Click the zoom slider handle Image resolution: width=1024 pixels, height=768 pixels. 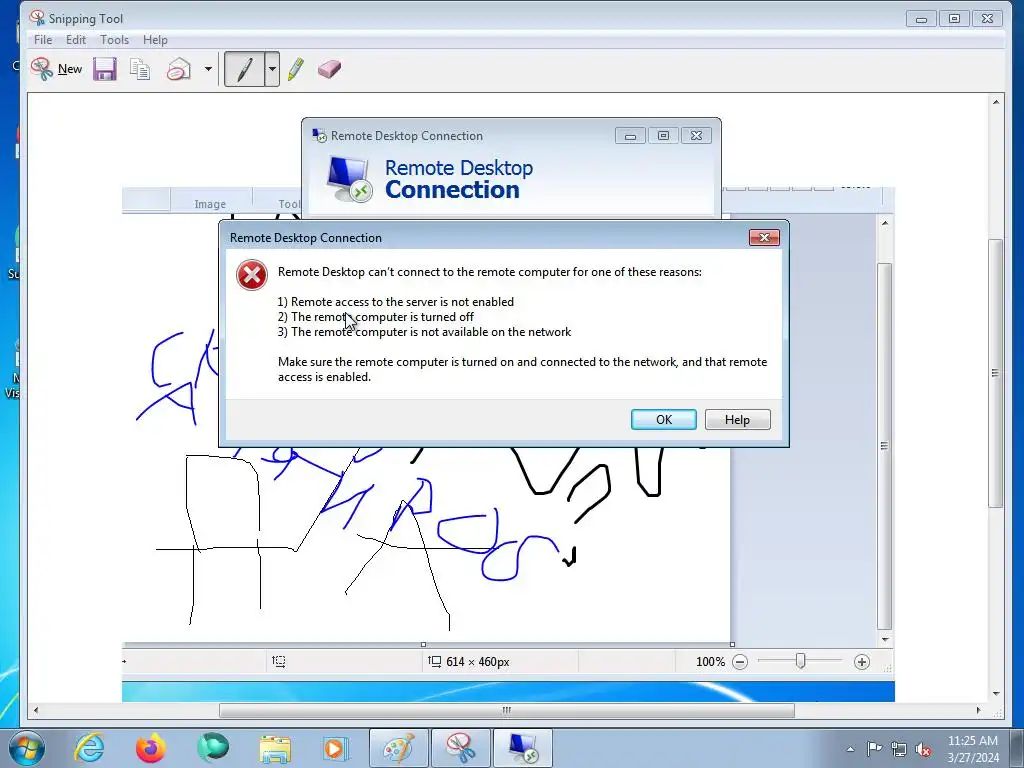click(801, 662)
